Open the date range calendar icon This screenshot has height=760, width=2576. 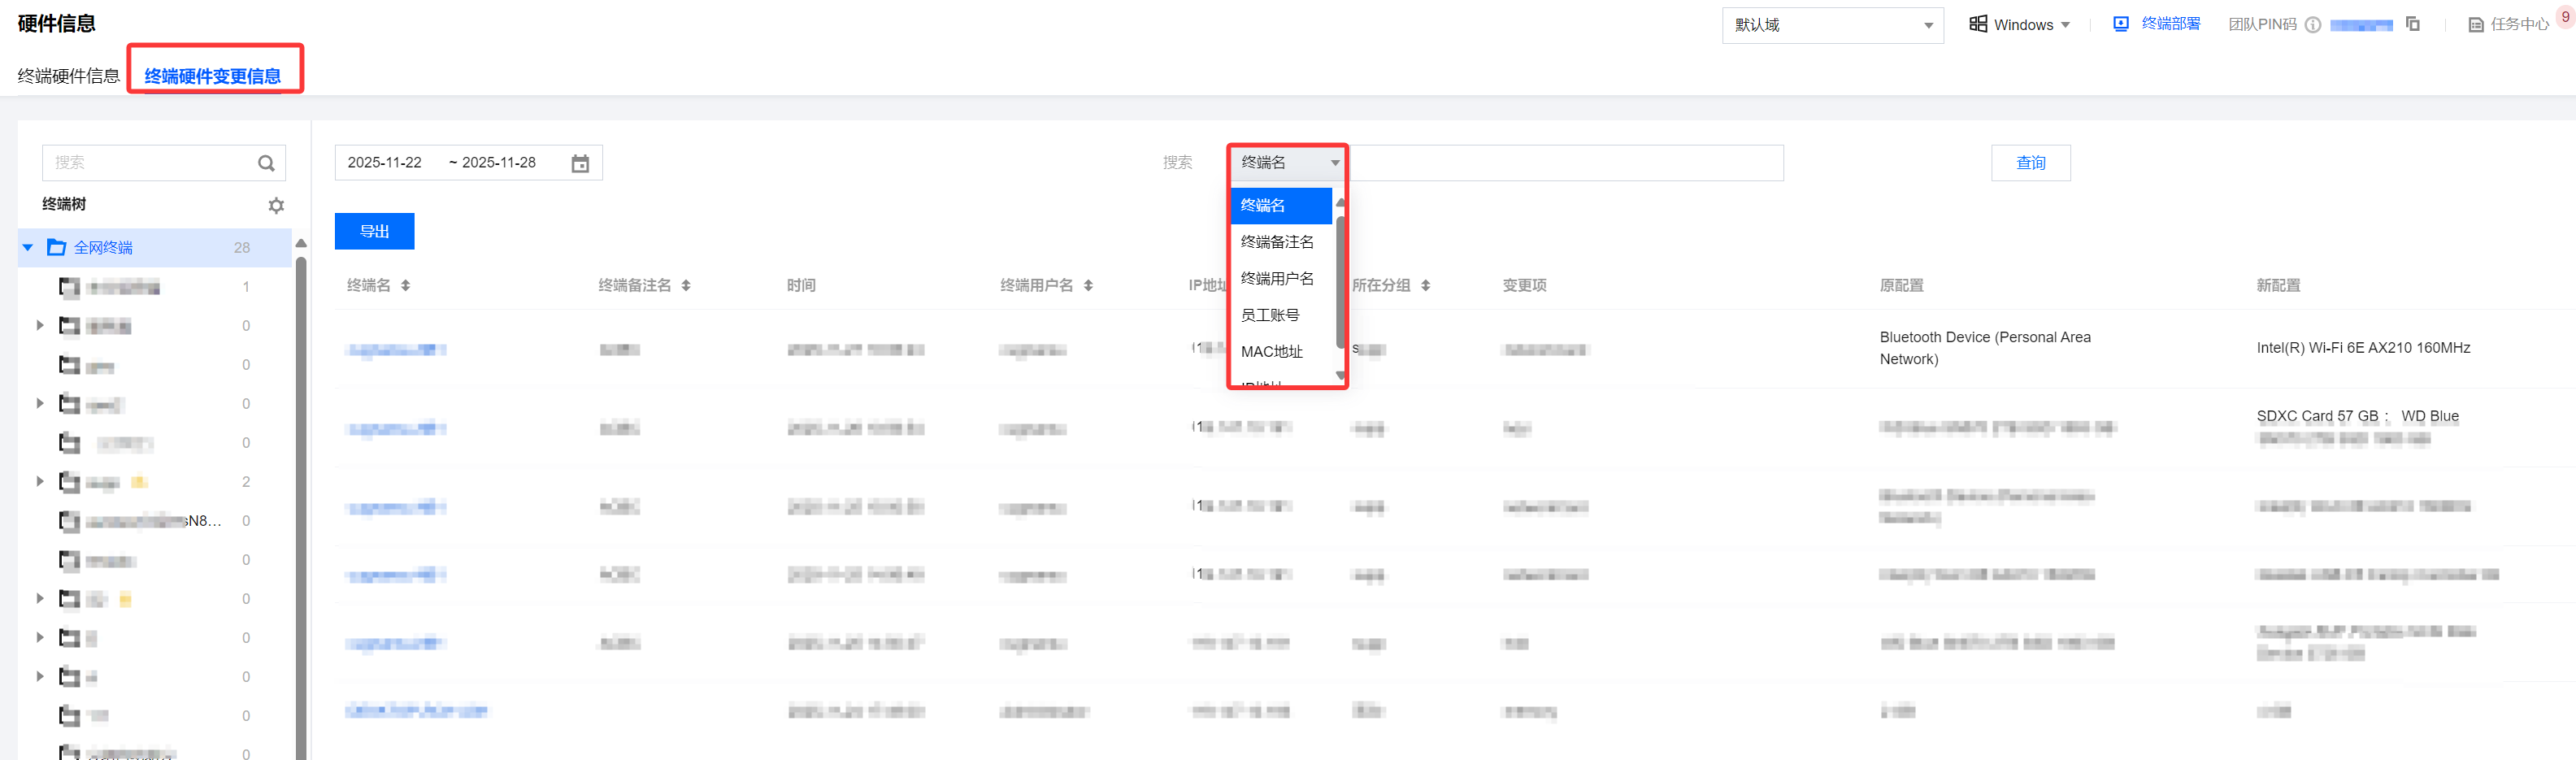(x=580, y=163)
